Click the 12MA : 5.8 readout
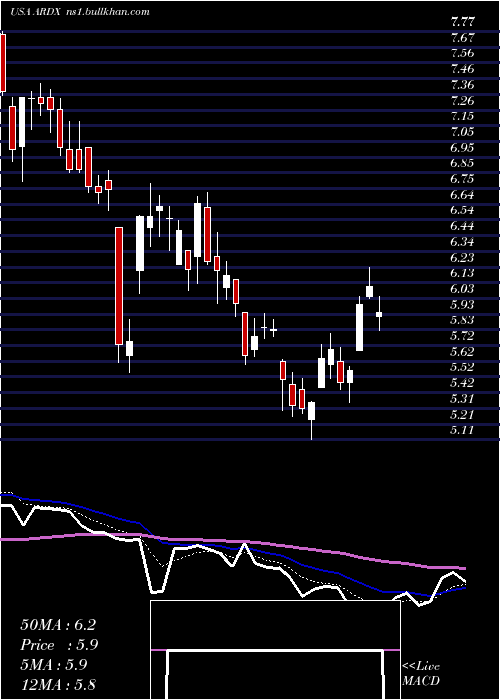 coord(58,685)
